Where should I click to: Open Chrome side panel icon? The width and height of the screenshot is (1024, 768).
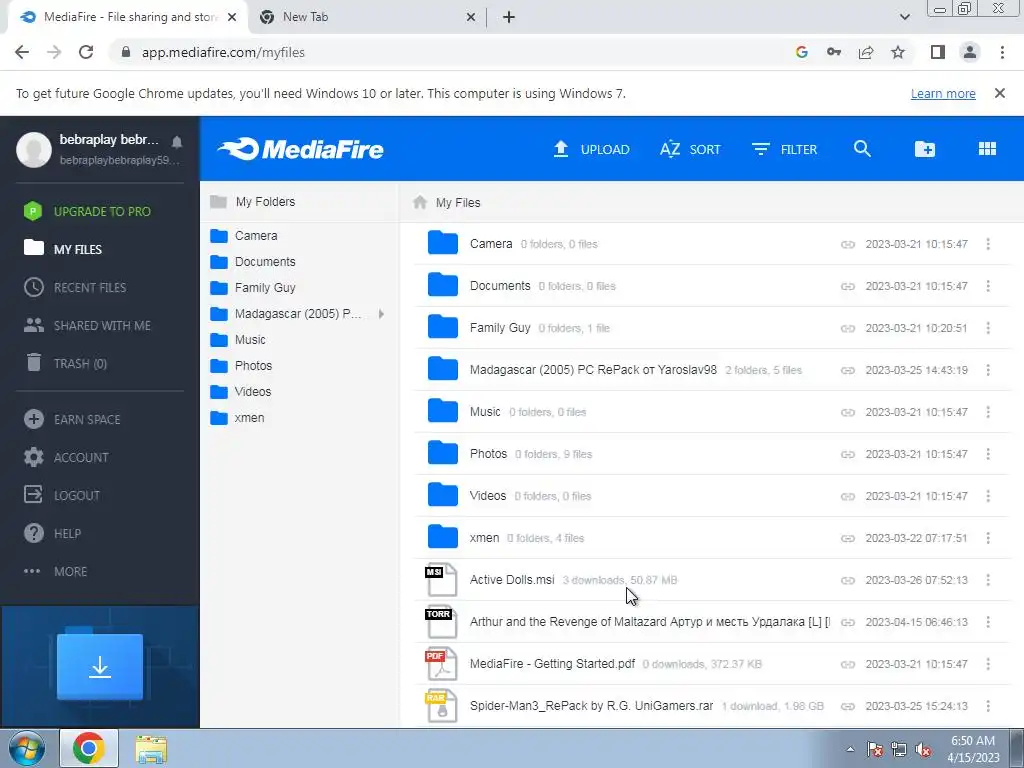click(x=938, y=52)
